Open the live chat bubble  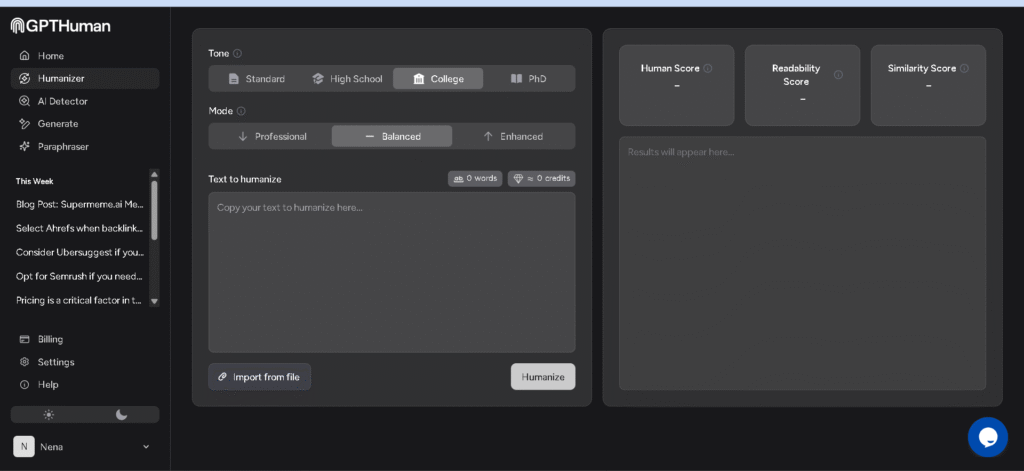click(x=987, y=437)
